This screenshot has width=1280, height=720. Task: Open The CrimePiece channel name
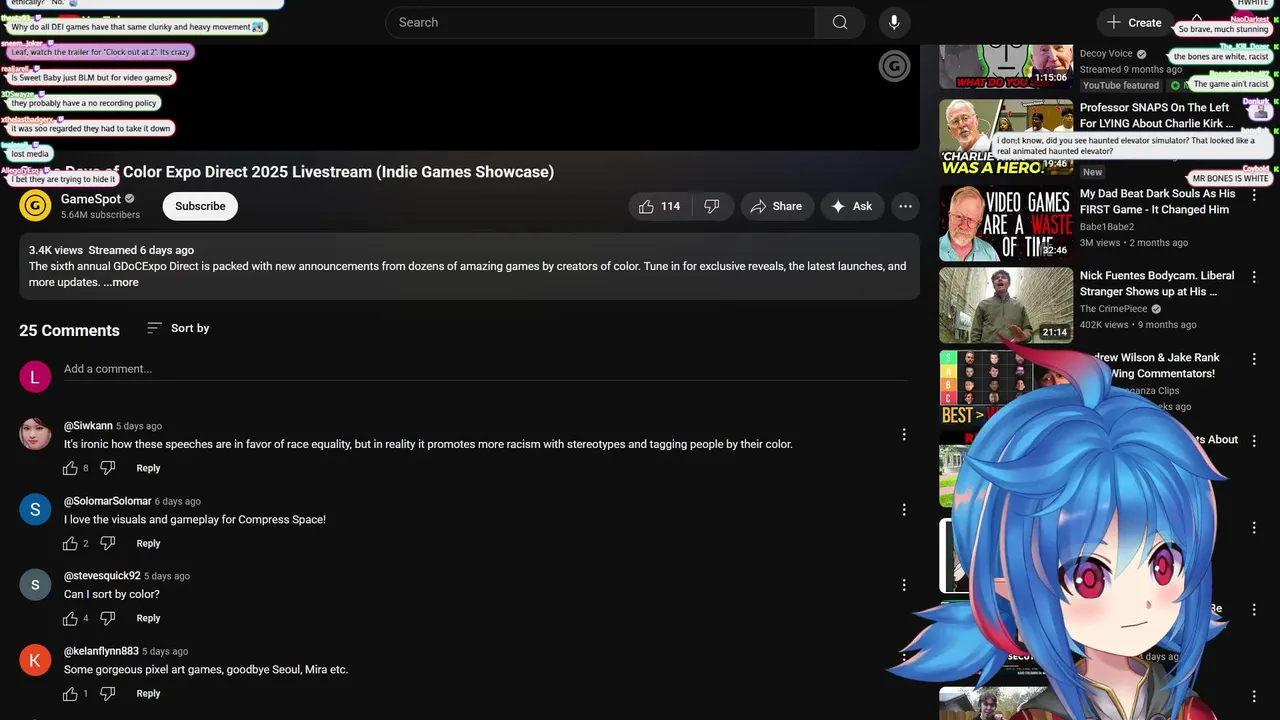click(x=1114, y=309)
